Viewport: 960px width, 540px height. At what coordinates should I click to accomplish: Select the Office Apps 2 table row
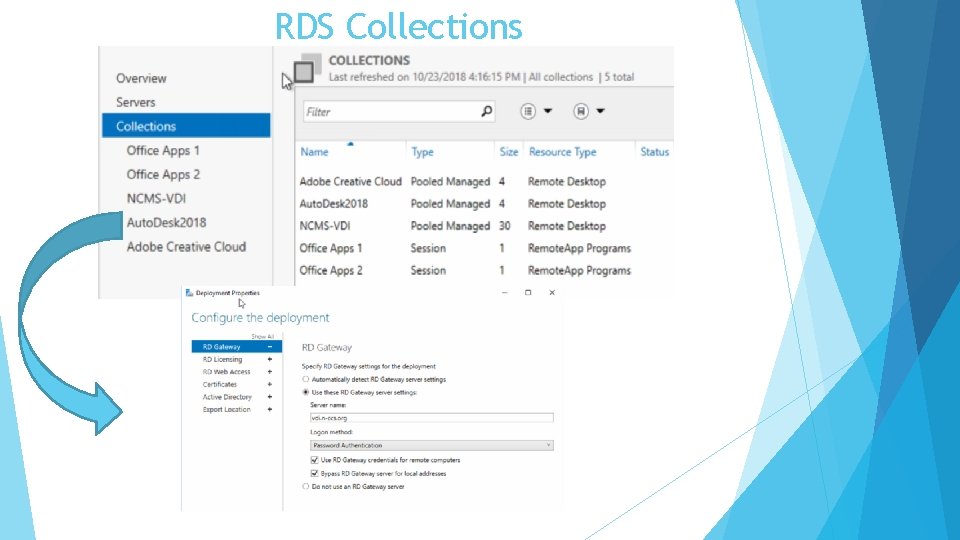tap(484, 270)
